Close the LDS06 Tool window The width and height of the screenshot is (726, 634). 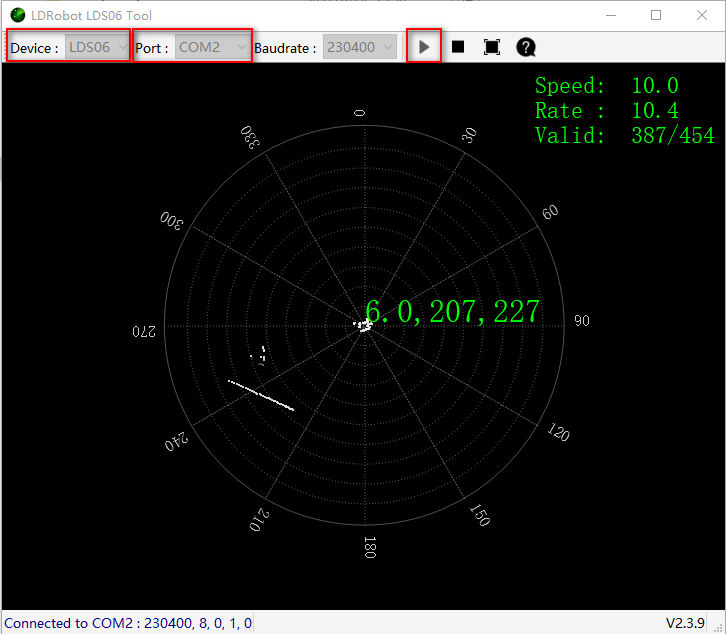(x=702, y=15)
